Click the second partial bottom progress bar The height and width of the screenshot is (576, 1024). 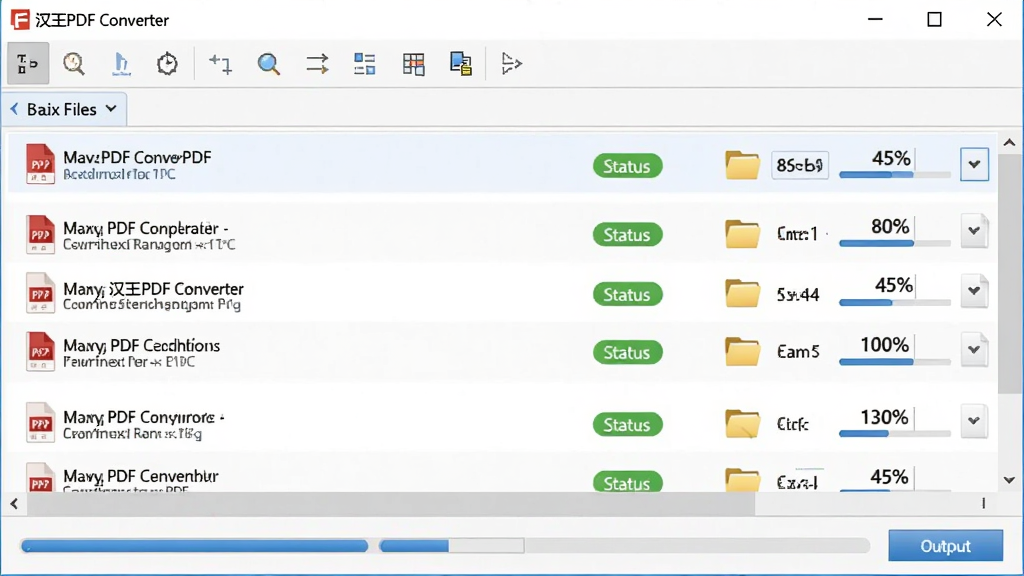pyautogui.click(x=452, y=545)
